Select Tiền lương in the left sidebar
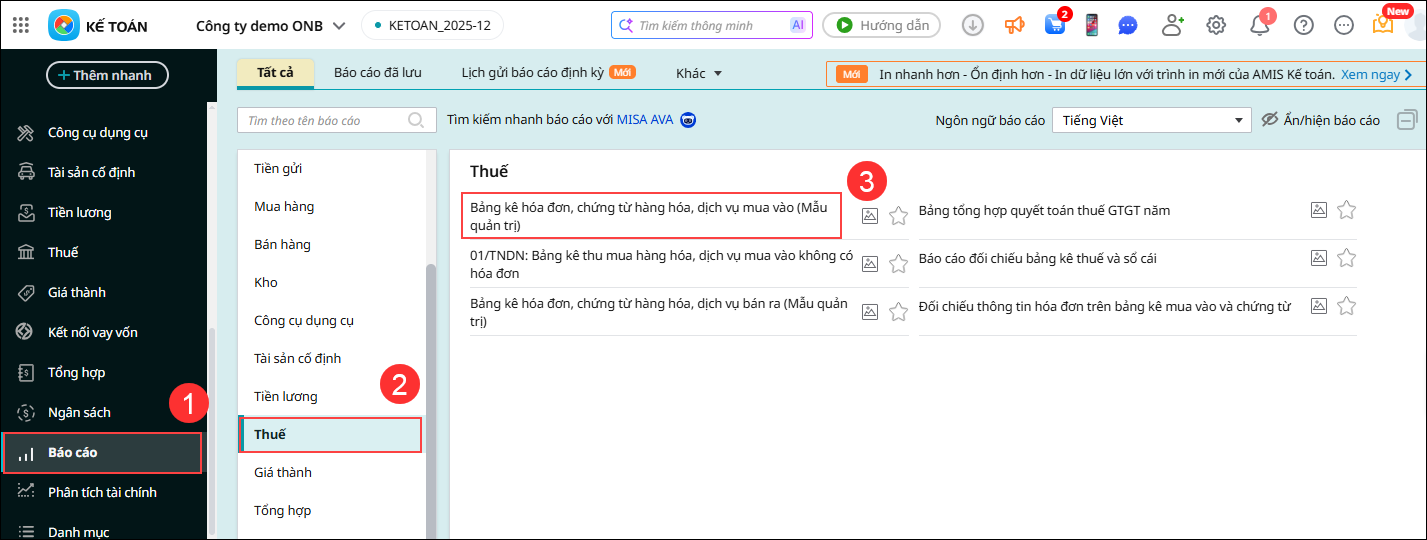The image size is (1427, 540). click(79, 212)
